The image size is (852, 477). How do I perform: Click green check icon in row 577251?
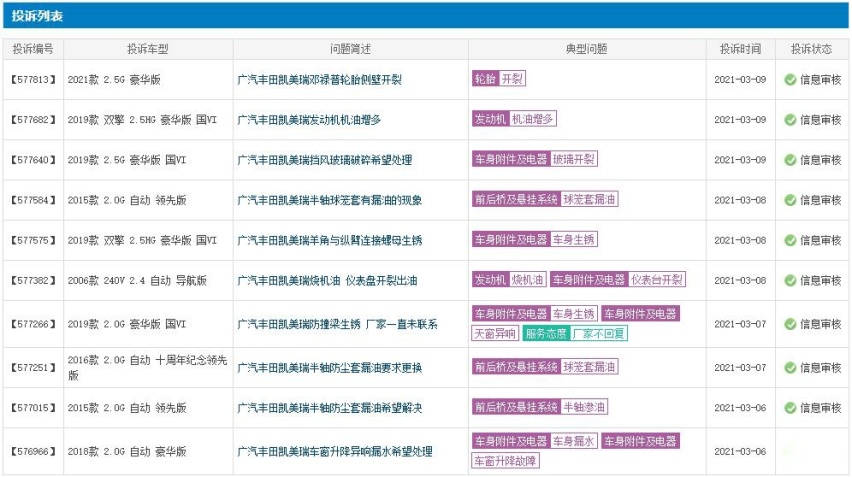pyautogui.click(x=790, y=368)
